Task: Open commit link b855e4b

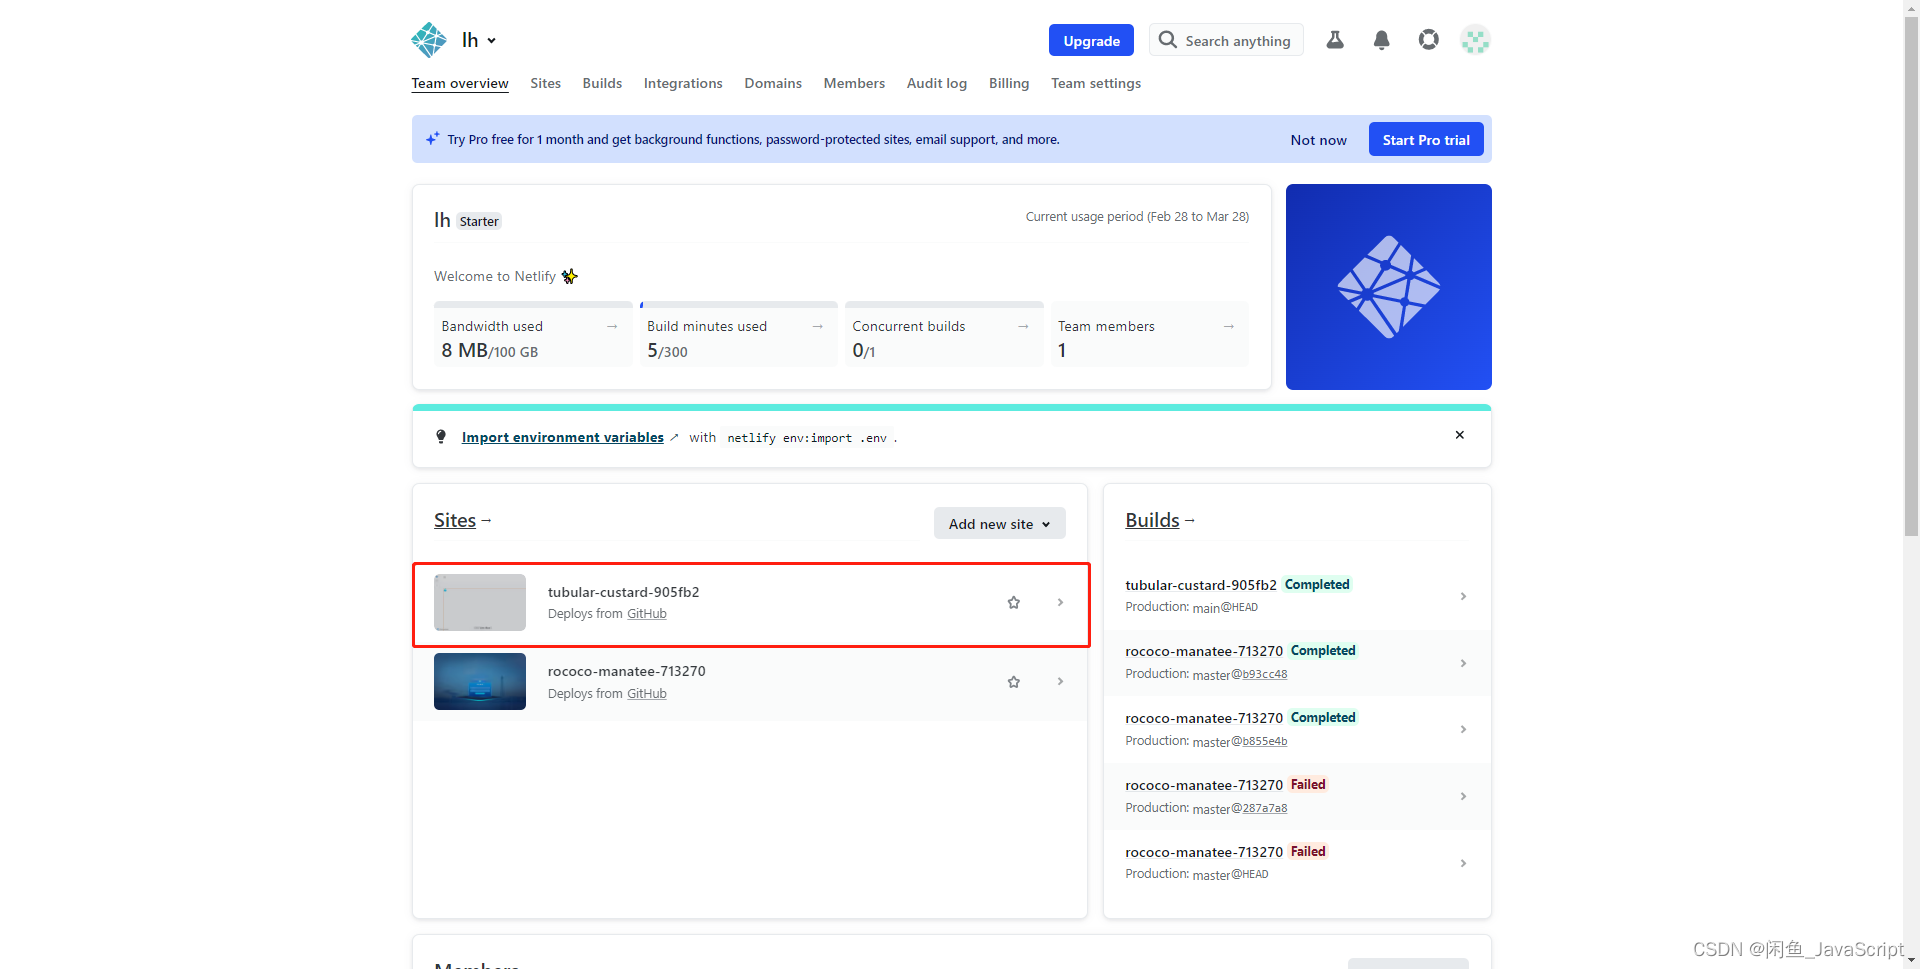Action: (x=1265, y=742)
